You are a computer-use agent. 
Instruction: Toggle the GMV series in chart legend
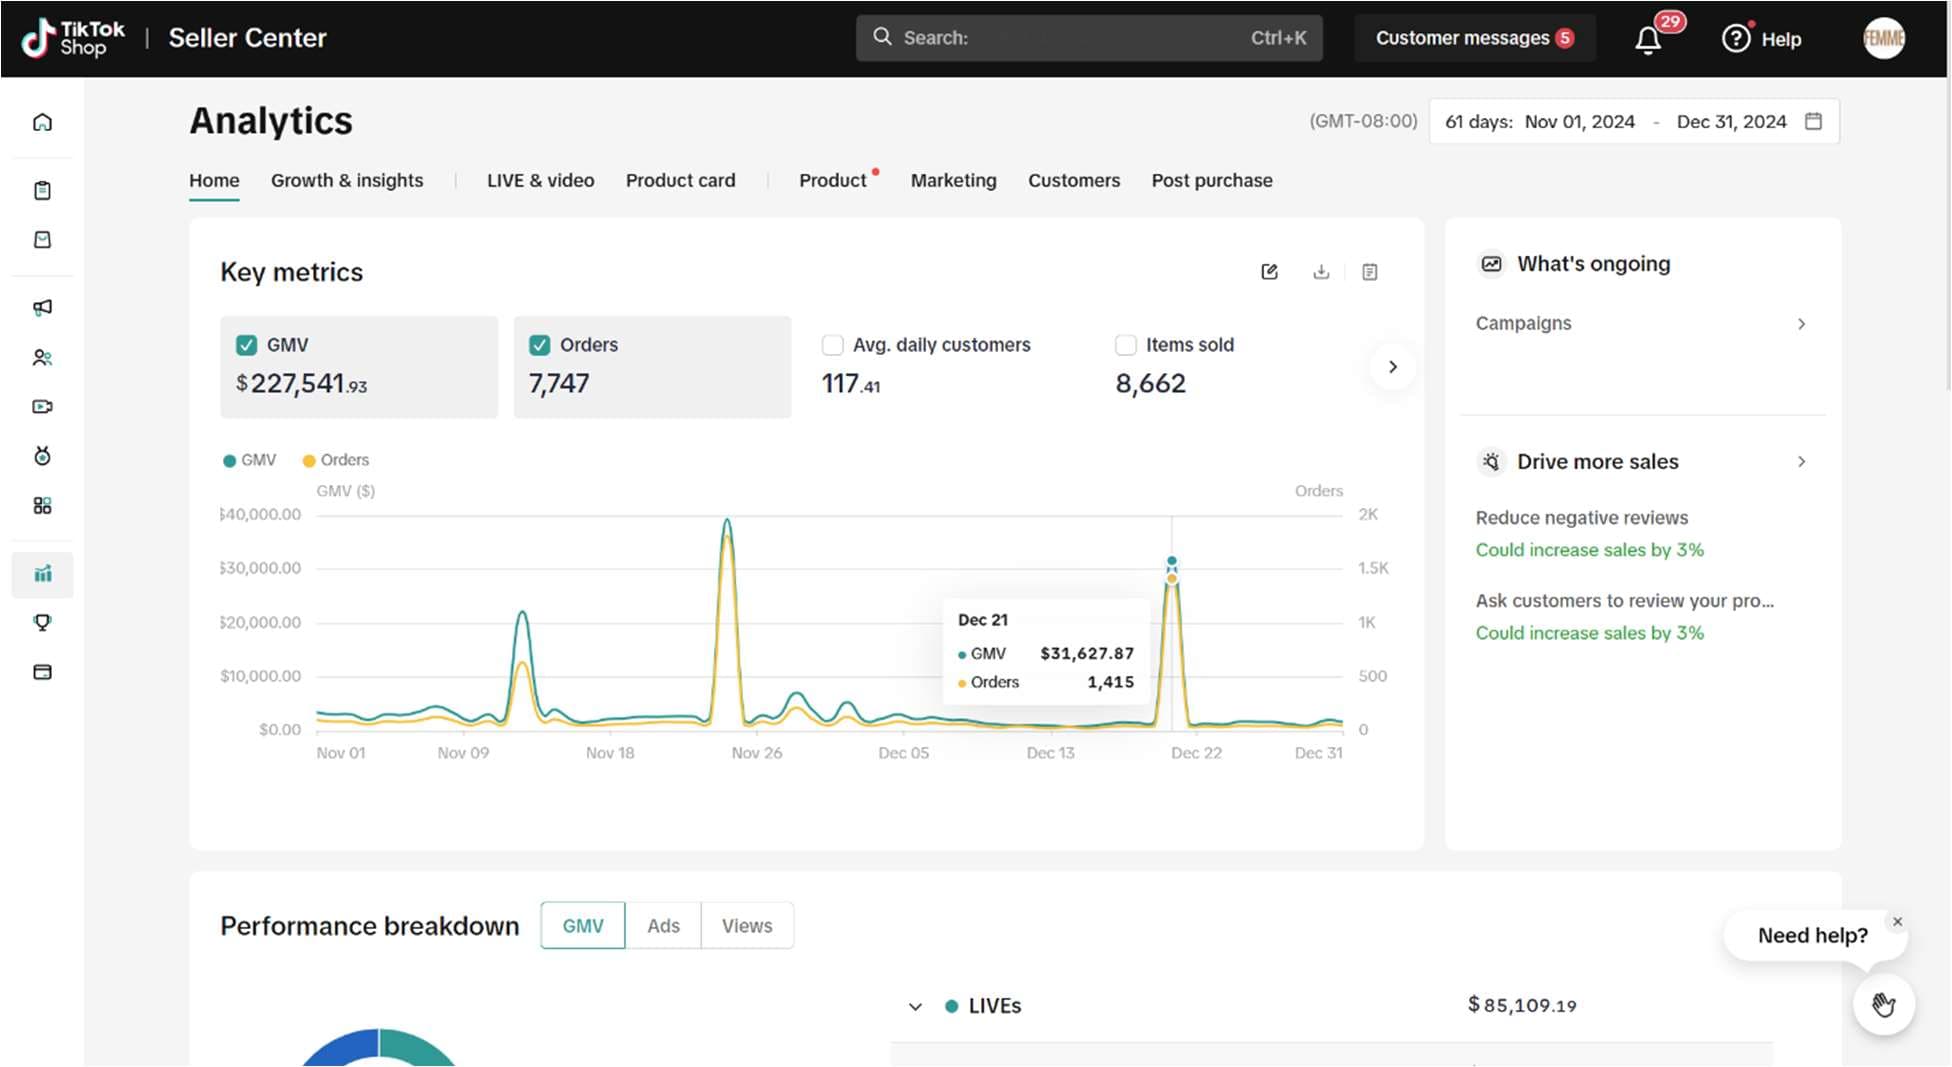point(249,460)
